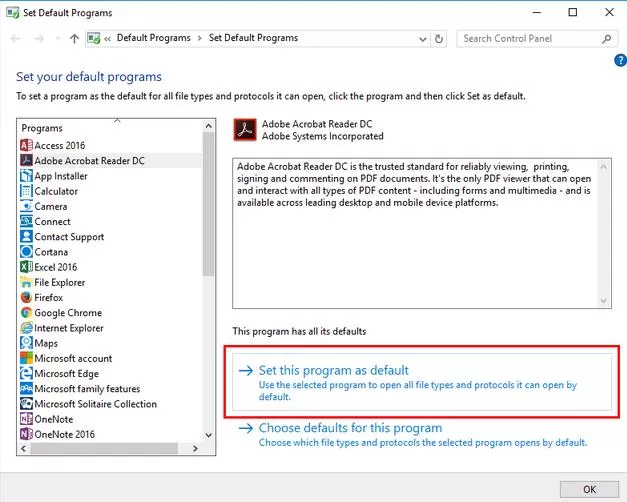Select Excel 2016 in the Programs list

click(111, 267)
